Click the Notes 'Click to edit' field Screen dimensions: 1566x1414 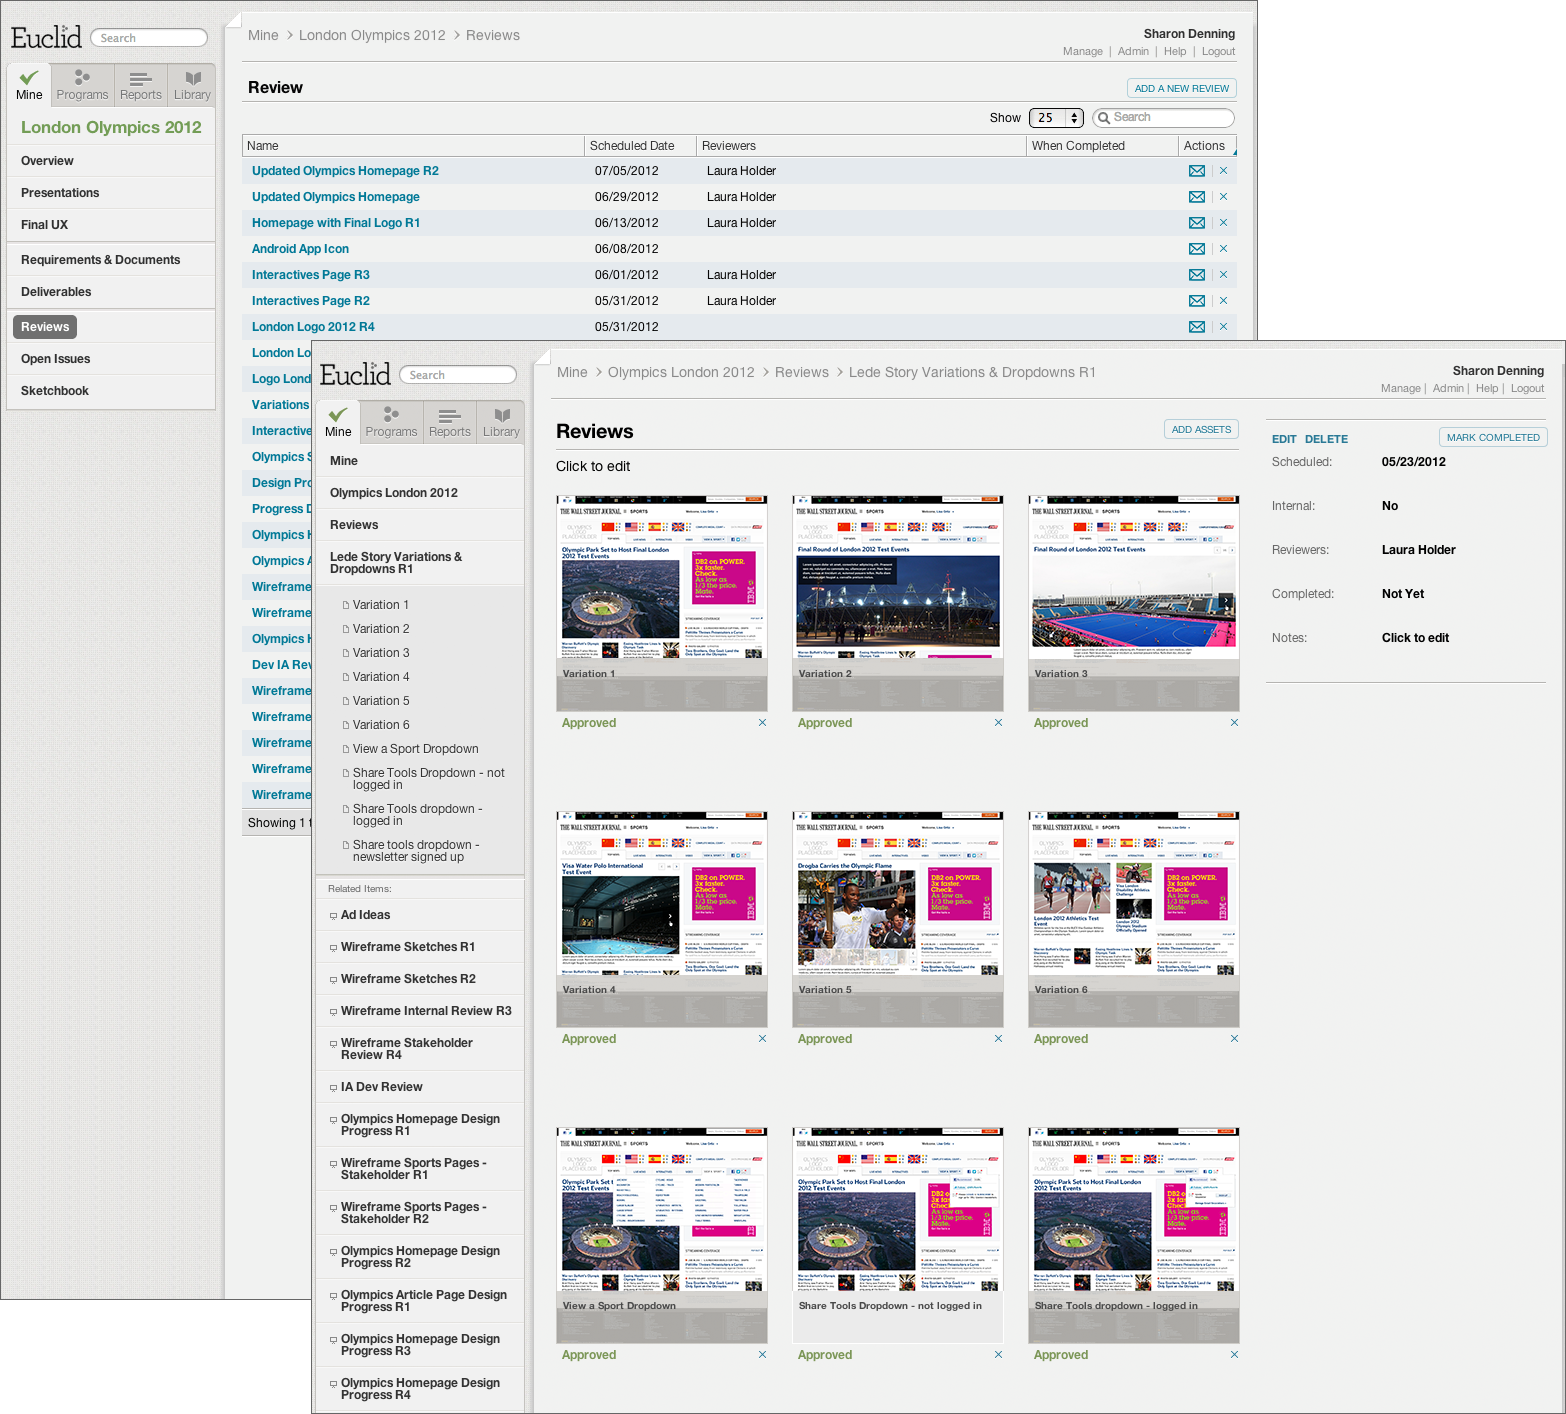pyautogui.click(x=1415, y=638)
